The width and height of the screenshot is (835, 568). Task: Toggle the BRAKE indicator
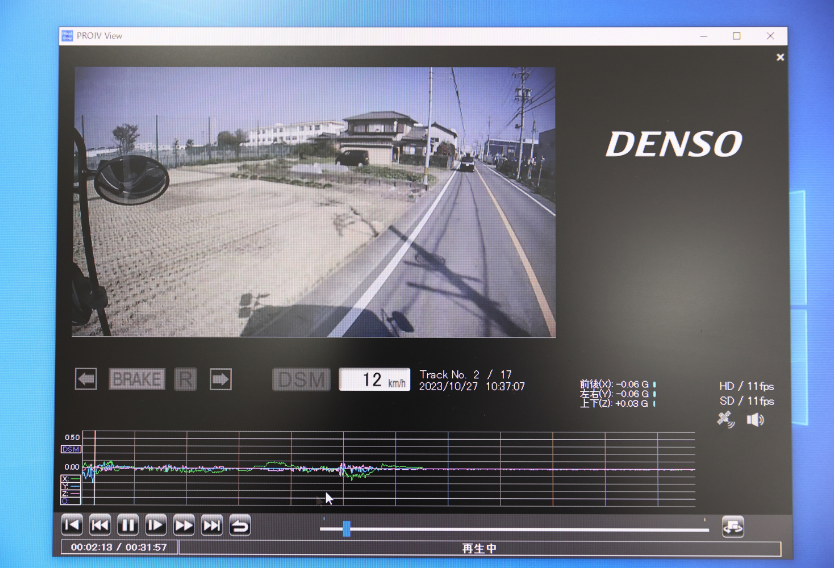pyautogui.click(x=137, y=379)
